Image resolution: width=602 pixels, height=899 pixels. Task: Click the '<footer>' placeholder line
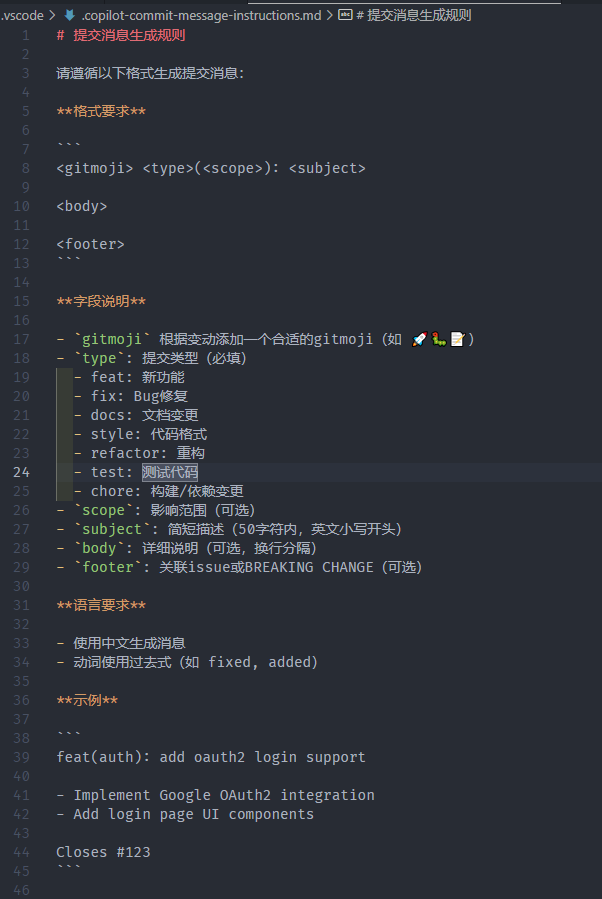[90, 244]
